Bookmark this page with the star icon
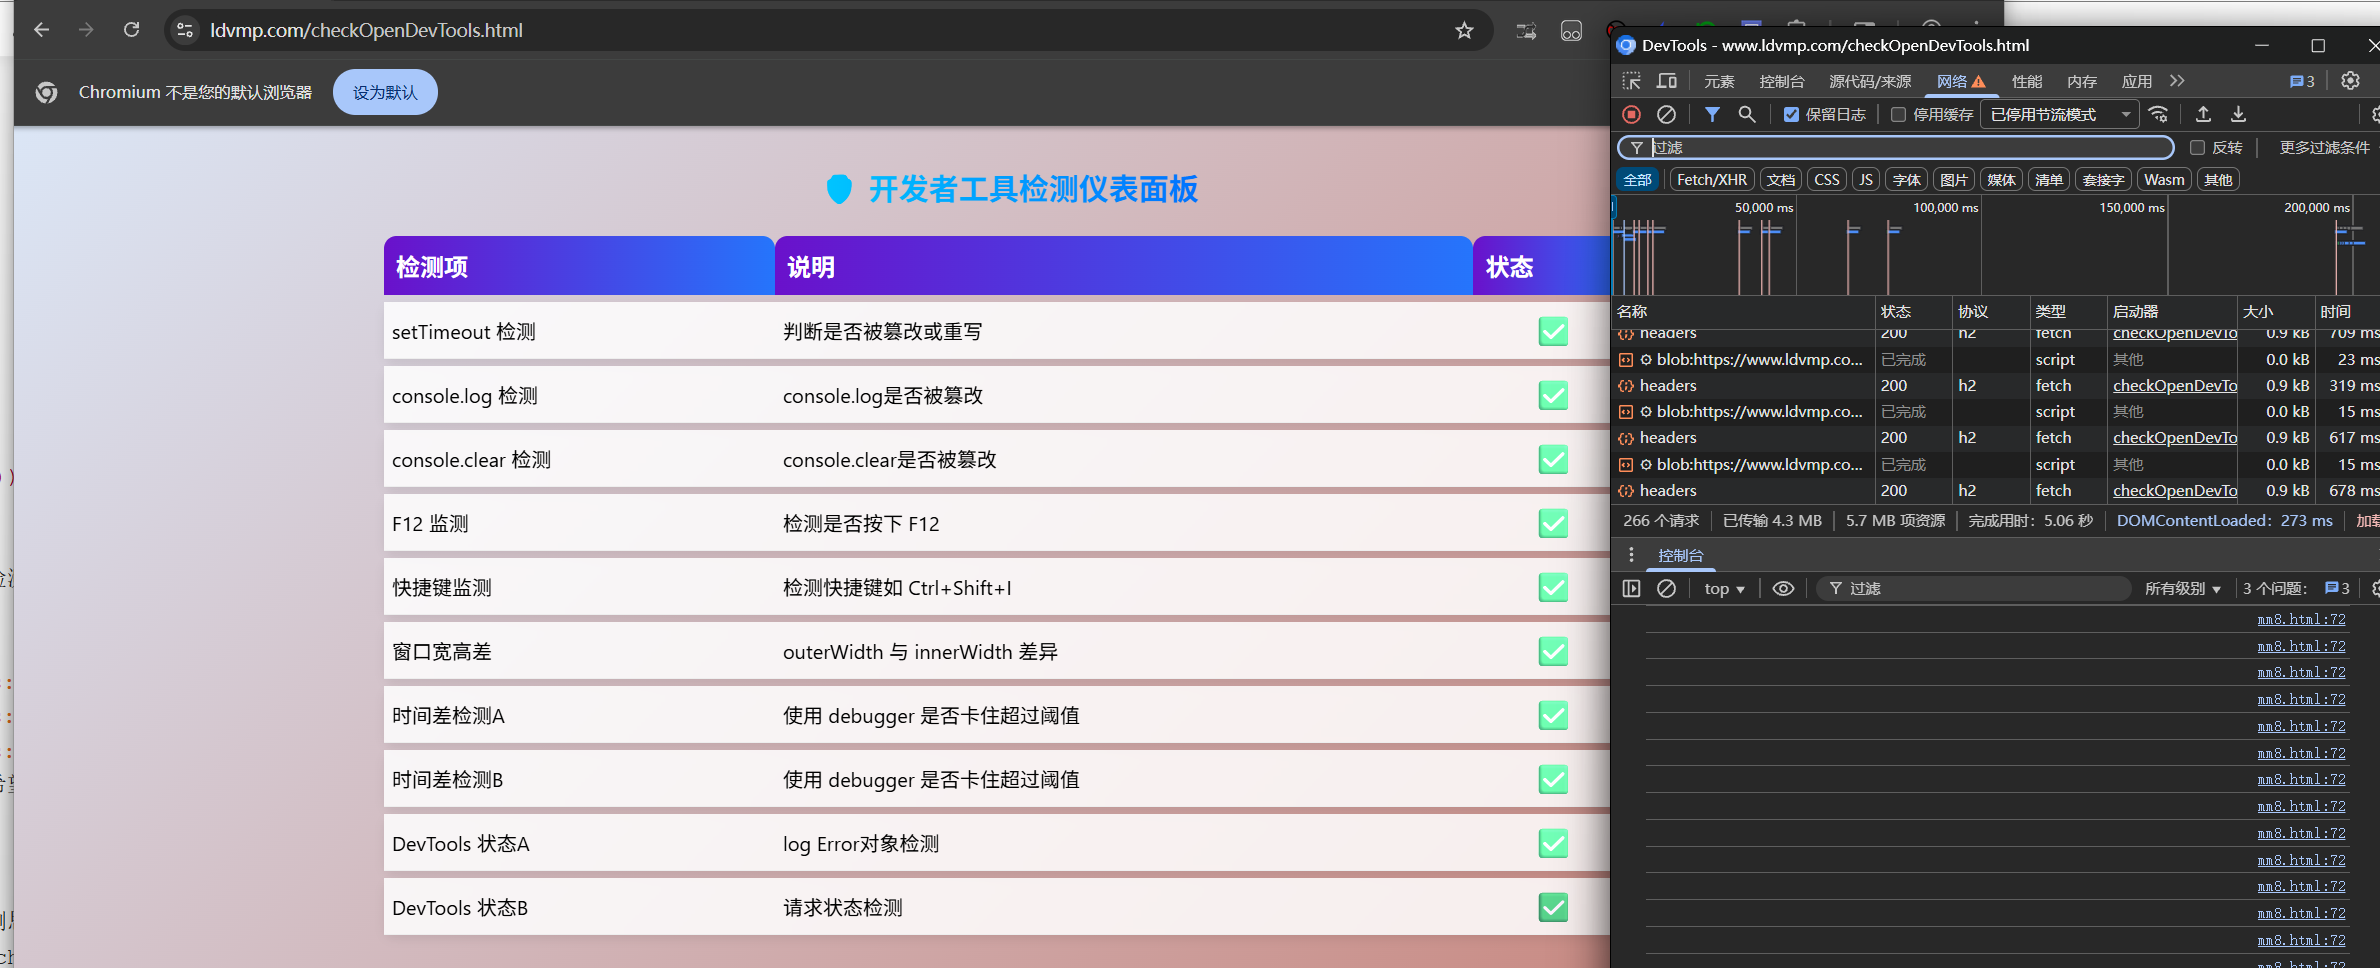 coord(1464,30)
